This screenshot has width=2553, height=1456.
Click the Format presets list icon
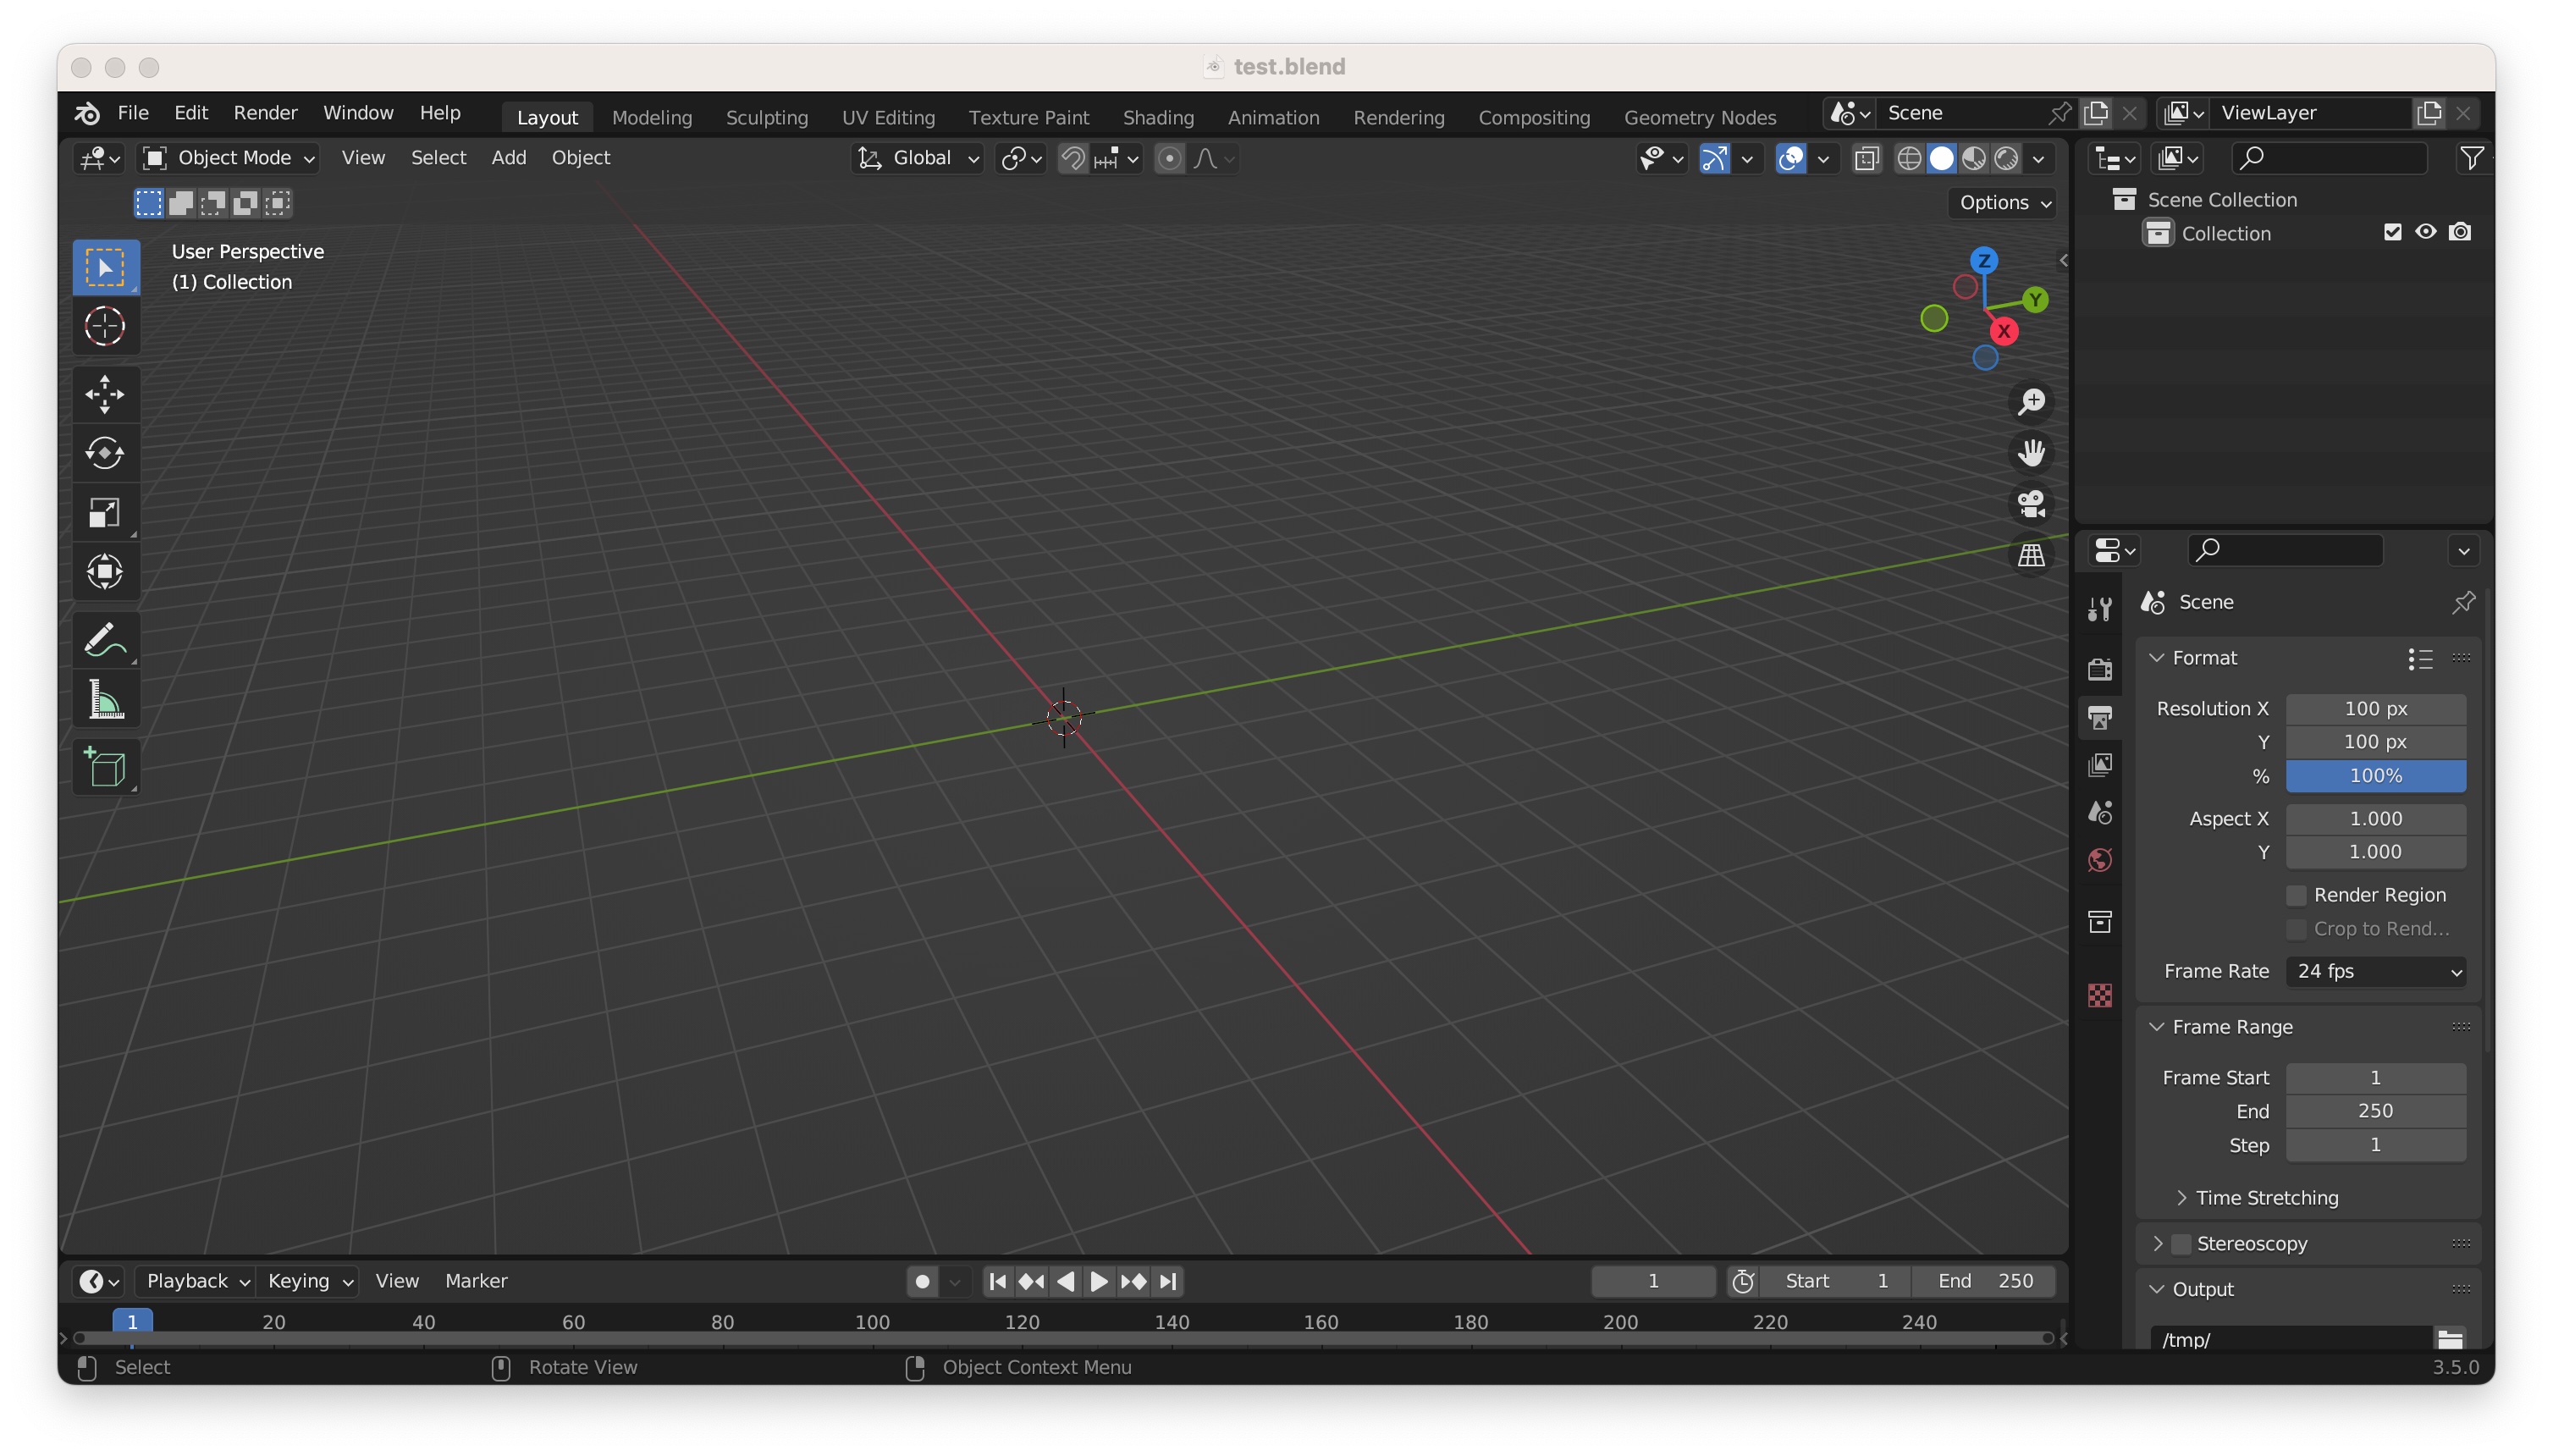[2420, 658]
